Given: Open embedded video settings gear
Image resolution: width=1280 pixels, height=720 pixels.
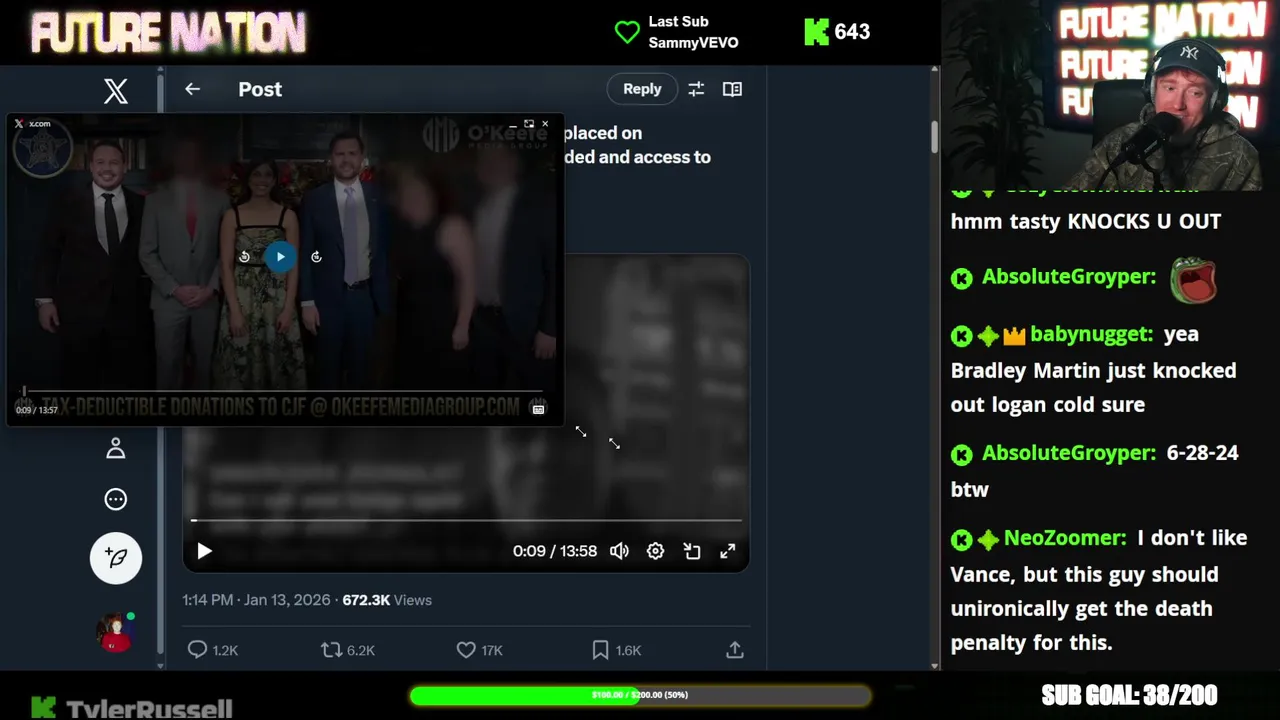Looking at the screenshot, I should [x=655, y=551].
